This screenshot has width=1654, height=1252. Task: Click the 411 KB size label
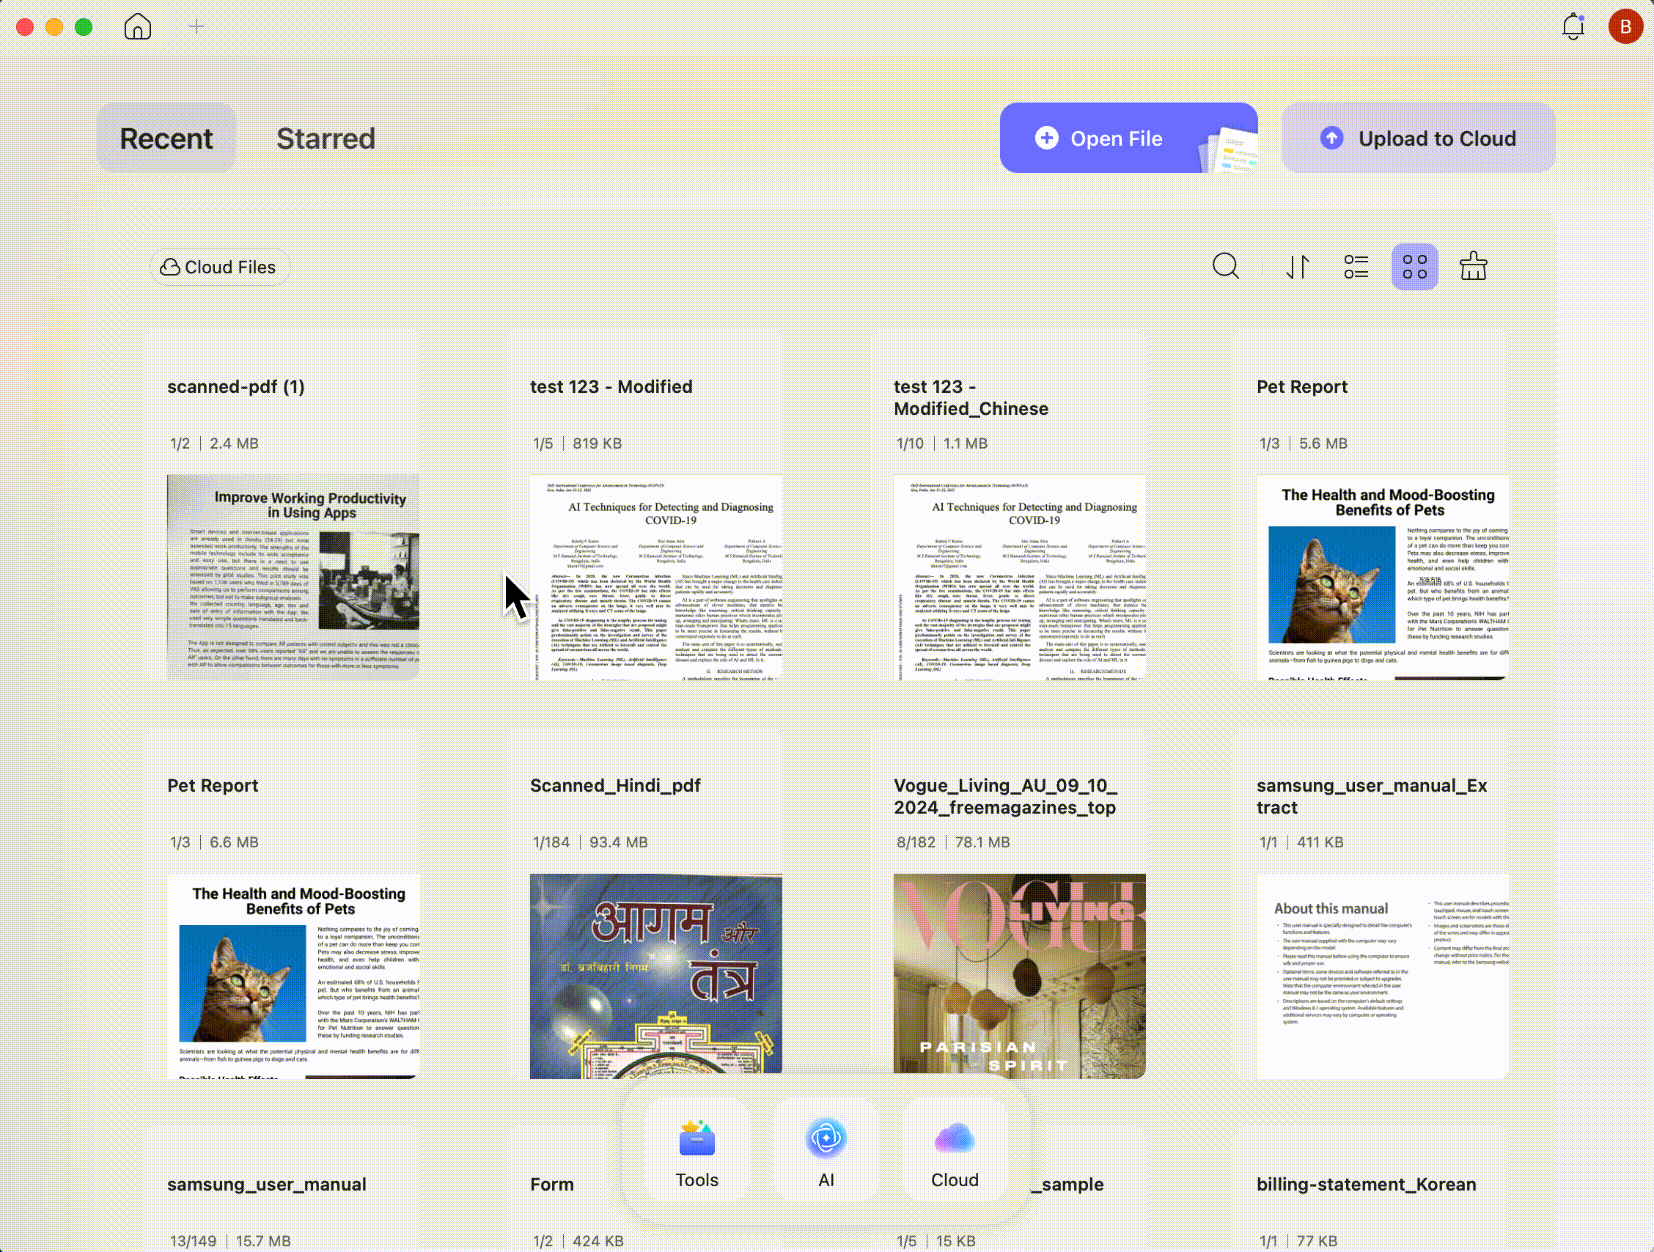coord(1320,842)
